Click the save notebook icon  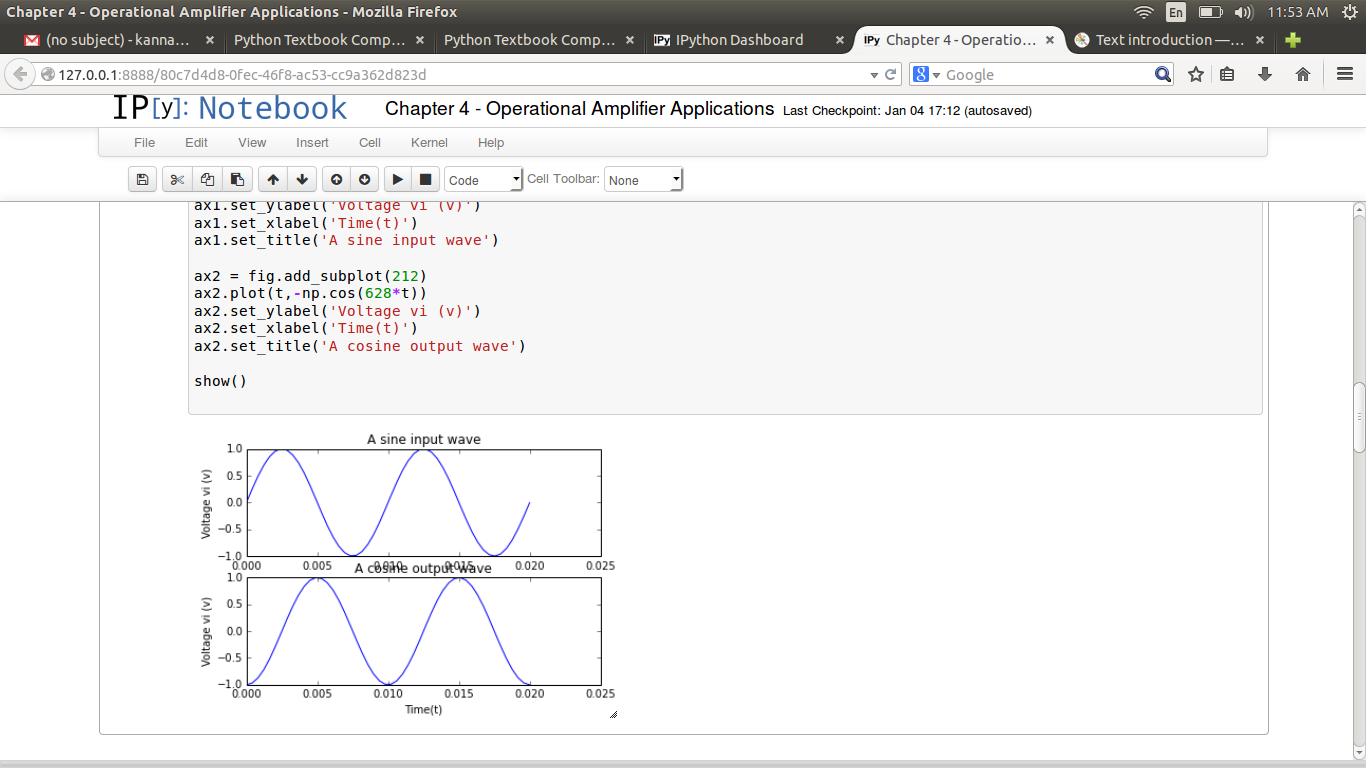[143, 180]
